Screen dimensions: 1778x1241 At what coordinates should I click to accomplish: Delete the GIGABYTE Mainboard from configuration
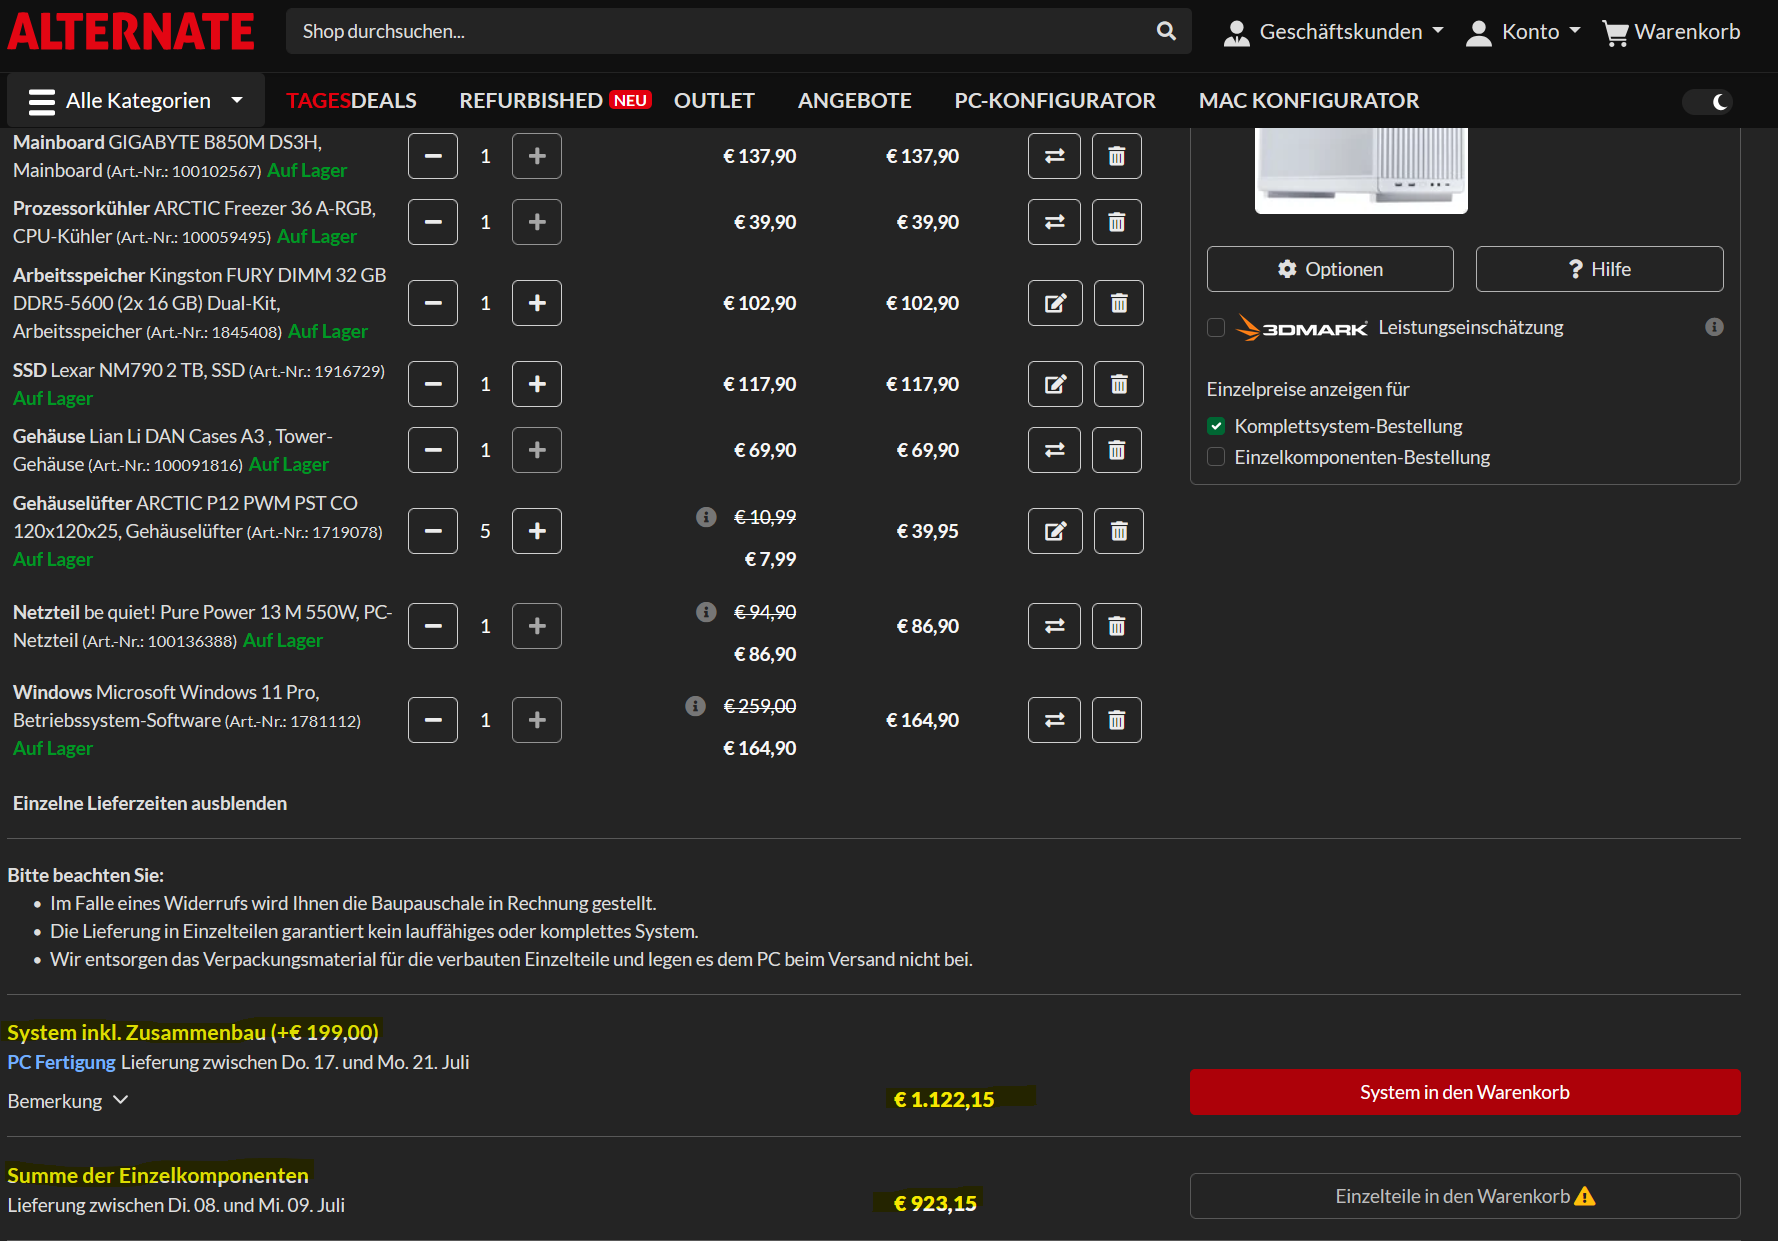pos(1117,156)
